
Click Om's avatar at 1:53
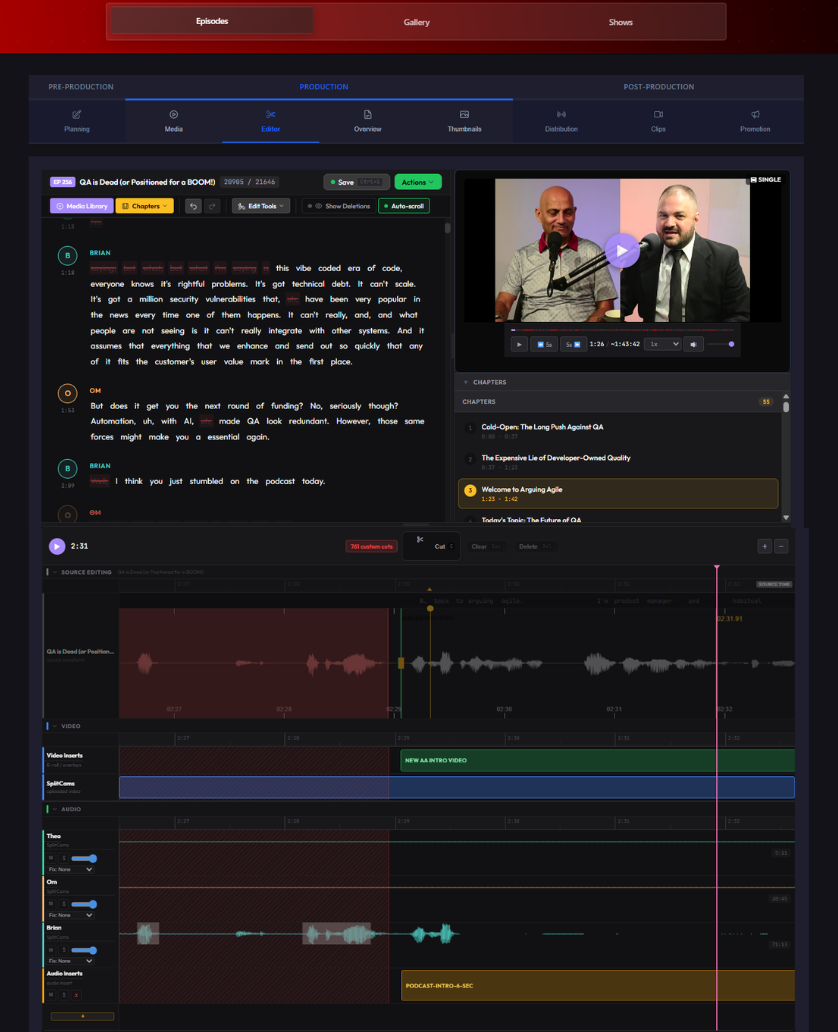[67, 393]
